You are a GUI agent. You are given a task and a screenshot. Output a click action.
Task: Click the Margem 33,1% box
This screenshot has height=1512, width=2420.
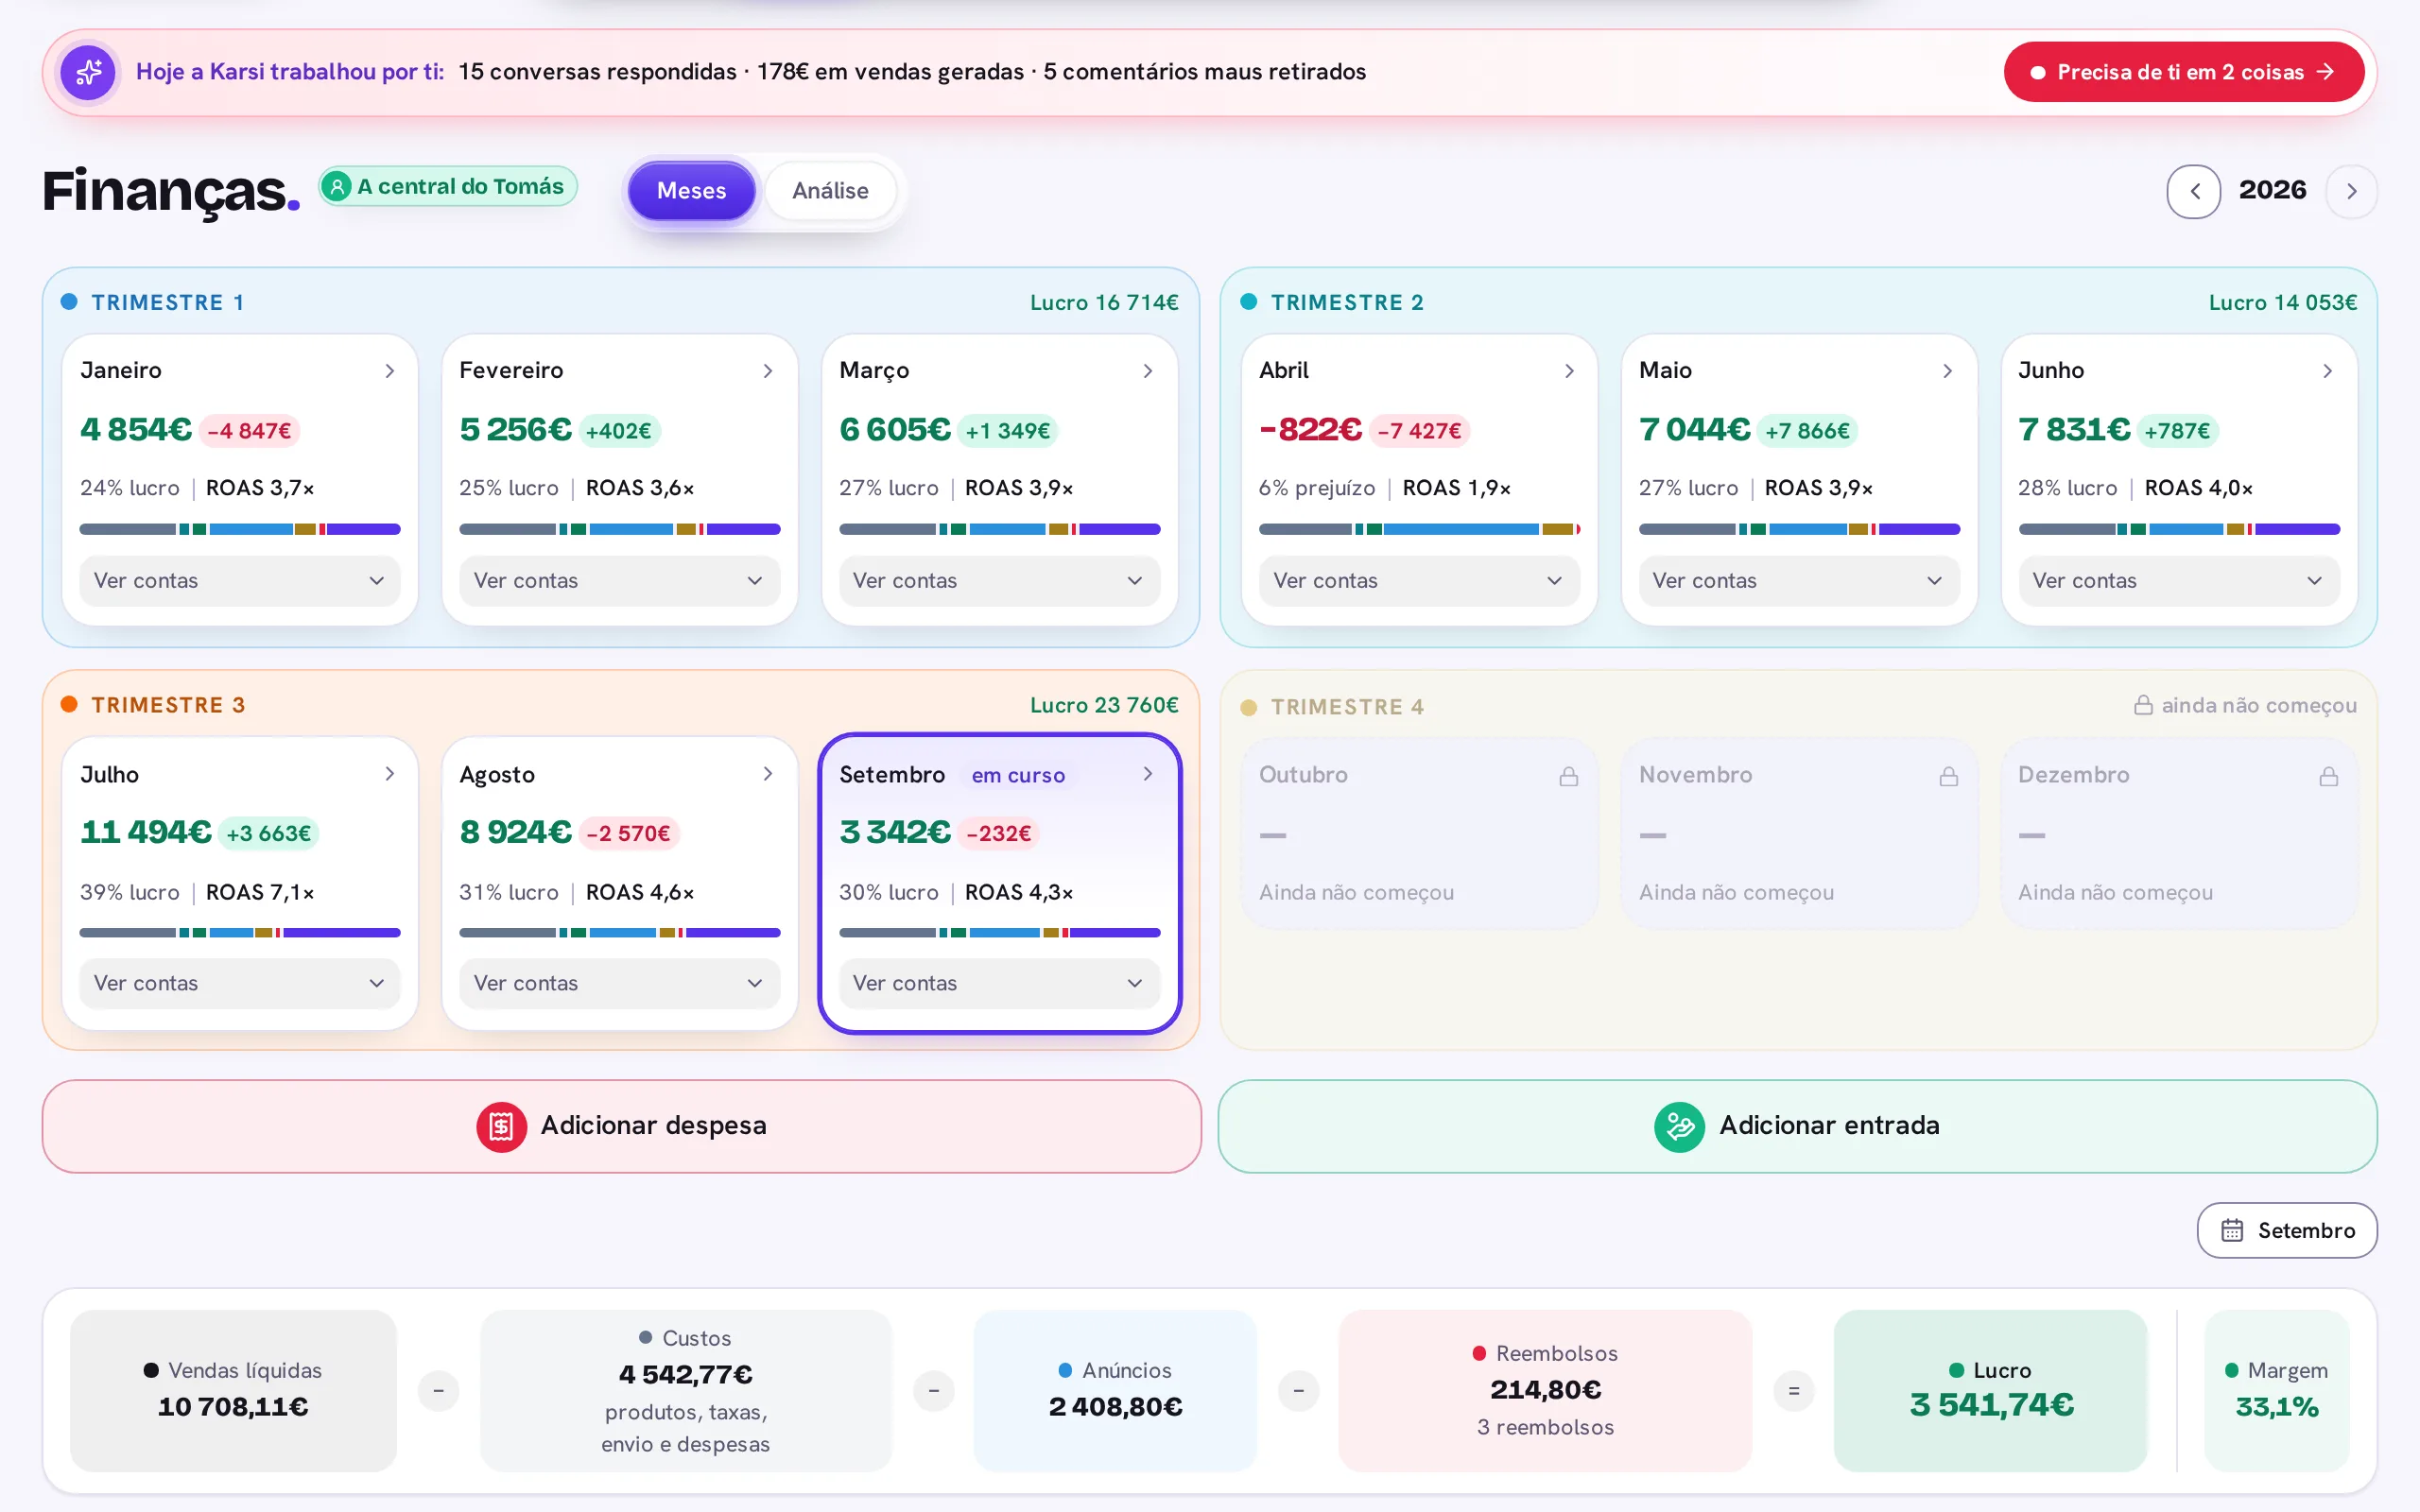[2276, 1391]
